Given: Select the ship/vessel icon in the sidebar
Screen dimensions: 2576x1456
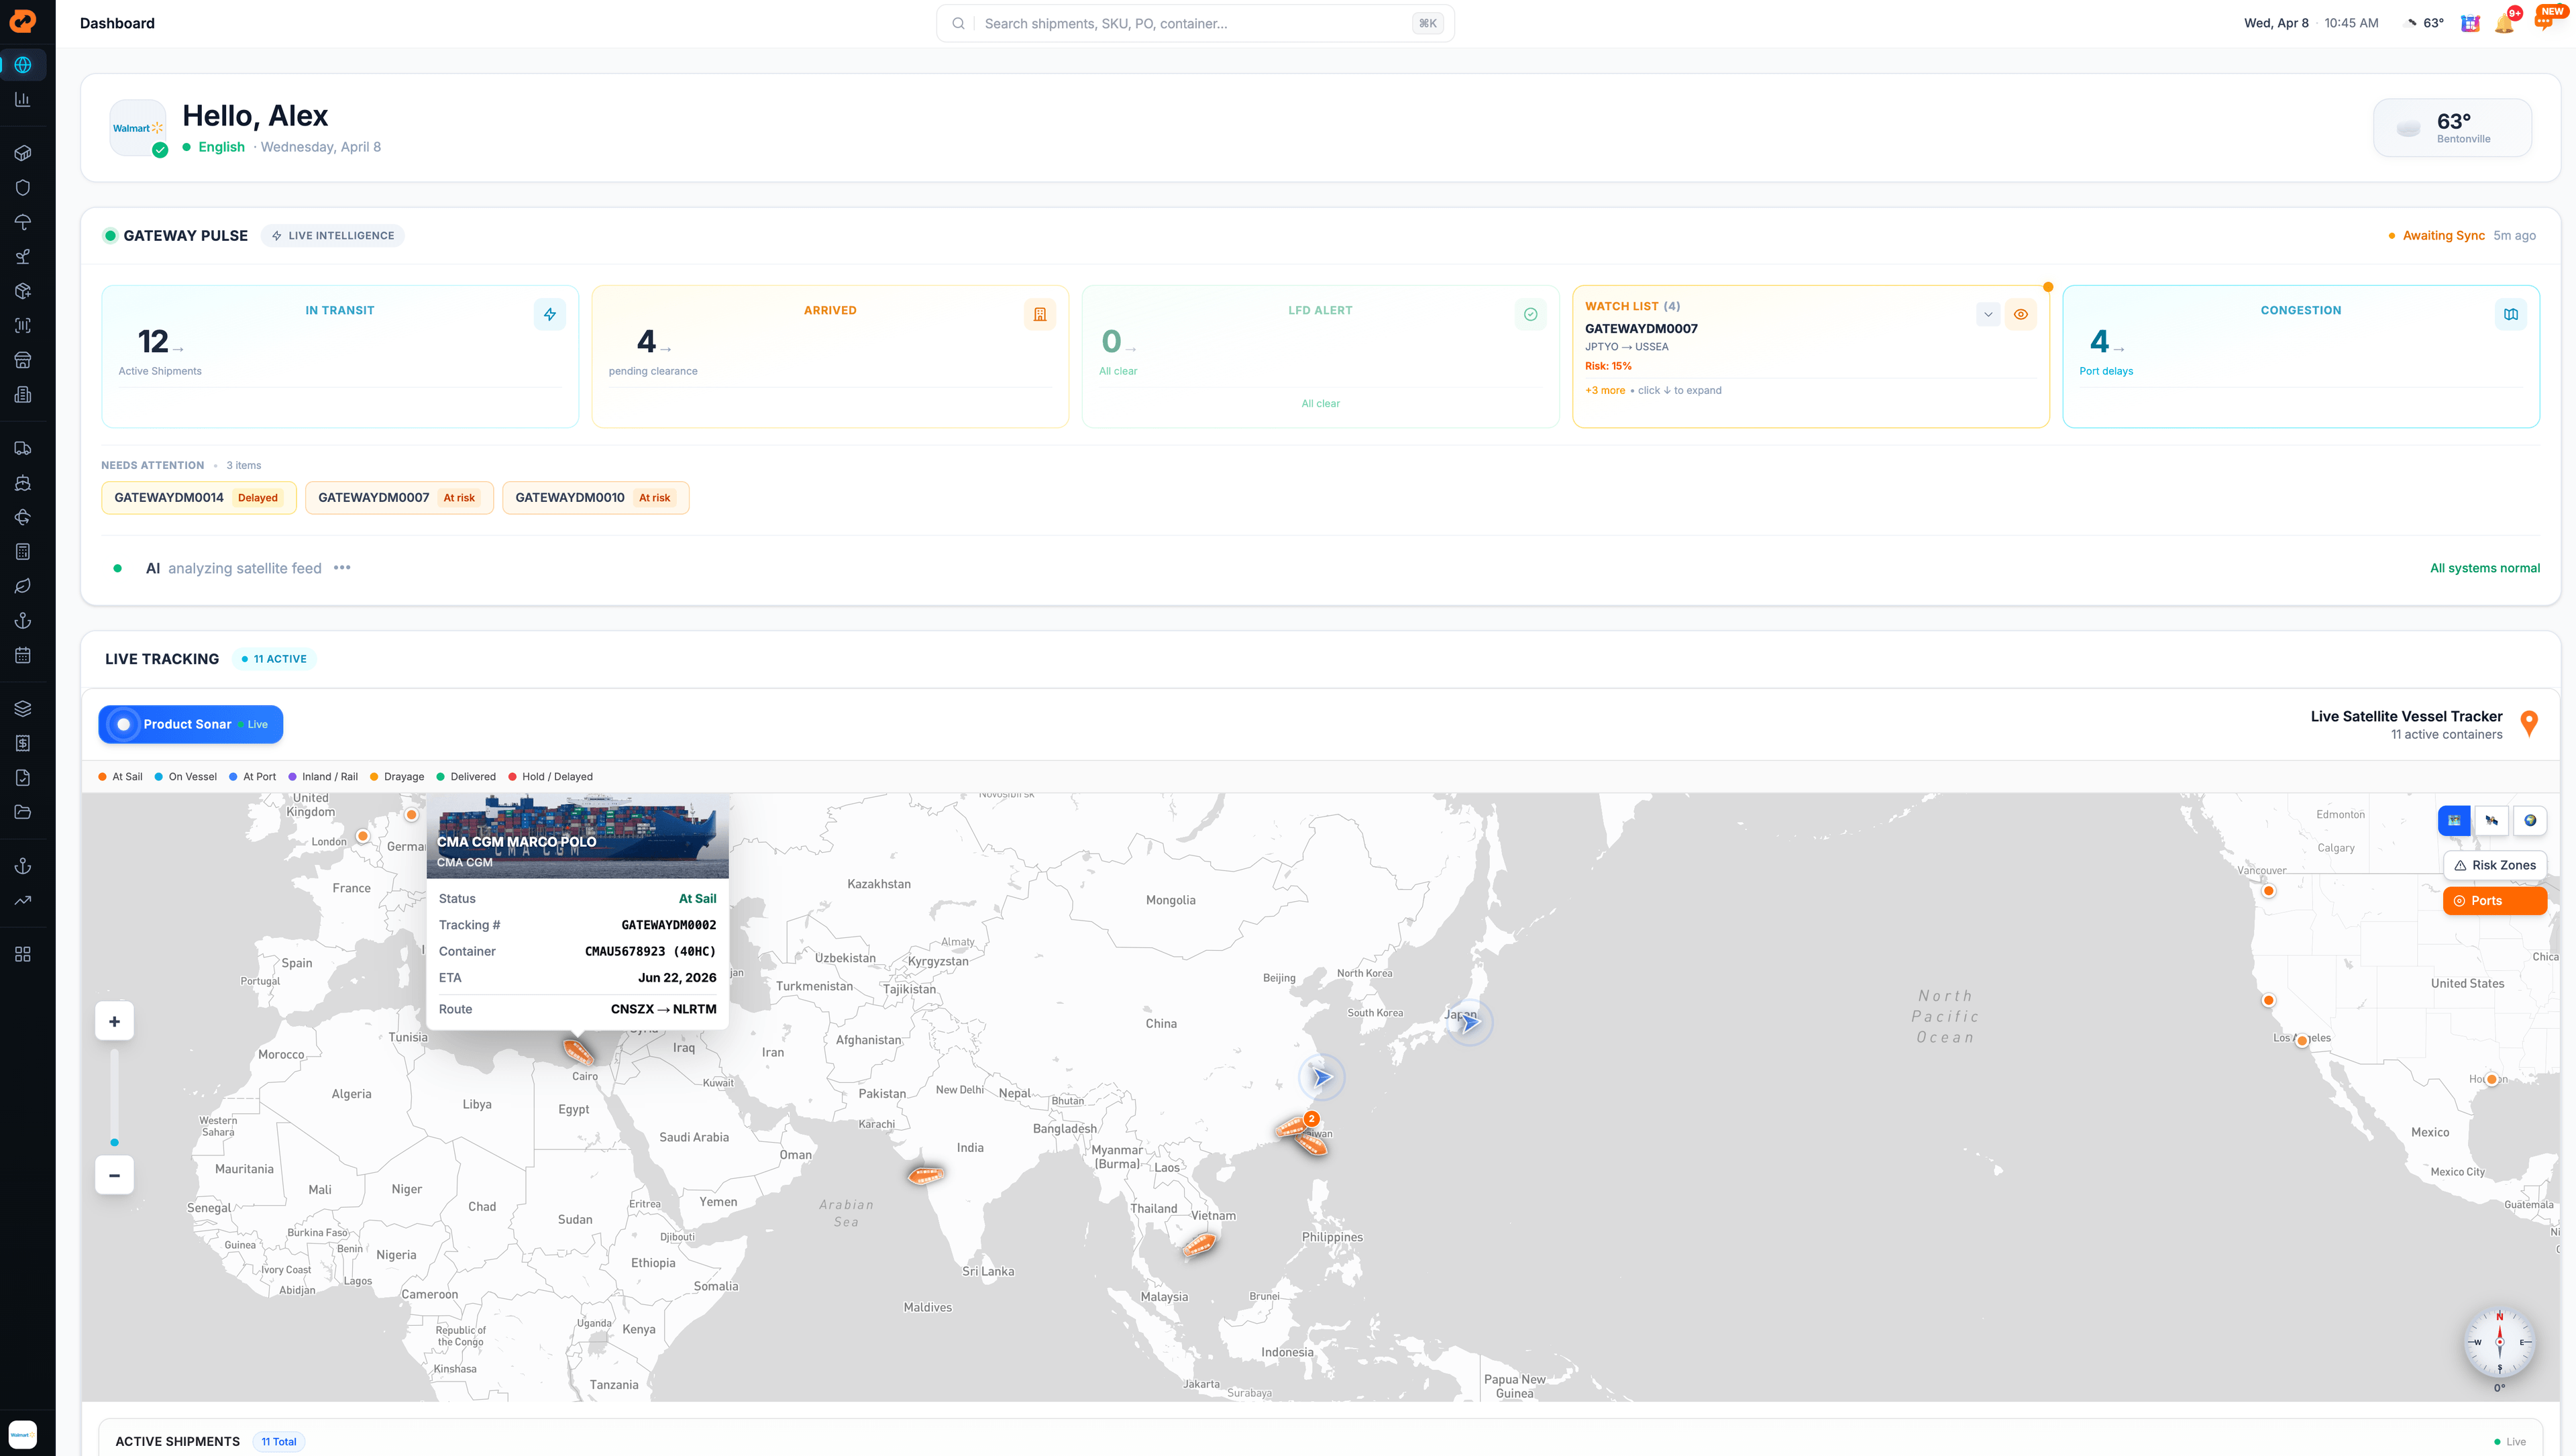Looking at the screenshot, I should (23, 482).
